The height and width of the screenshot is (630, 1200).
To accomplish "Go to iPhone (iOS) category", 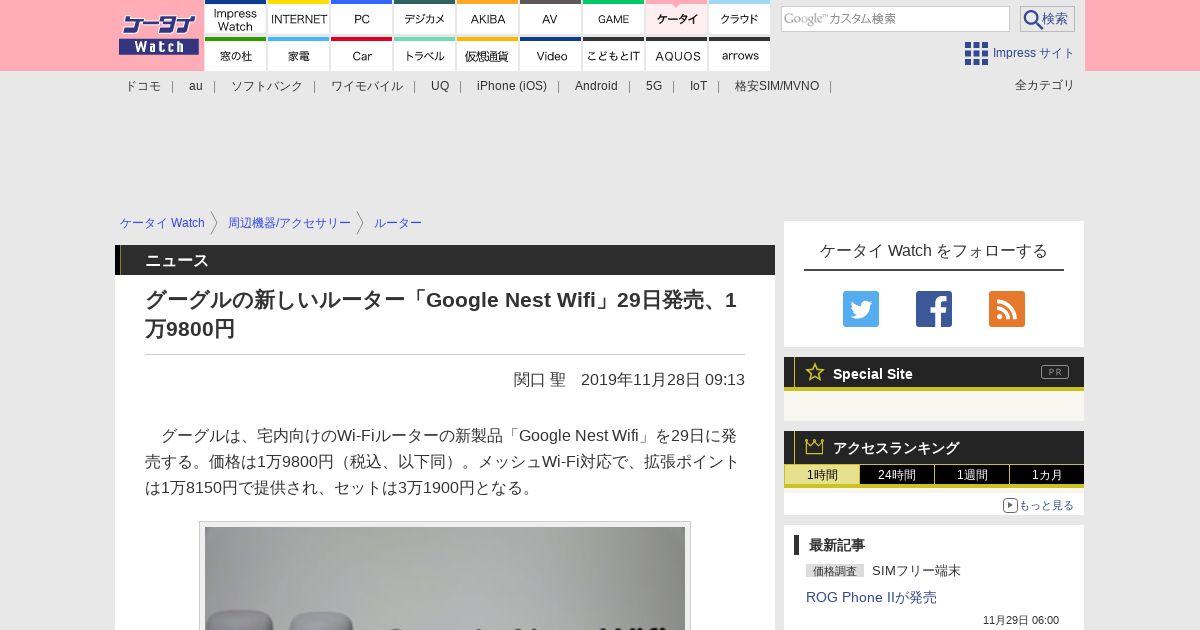I will (x=512, y=86).
